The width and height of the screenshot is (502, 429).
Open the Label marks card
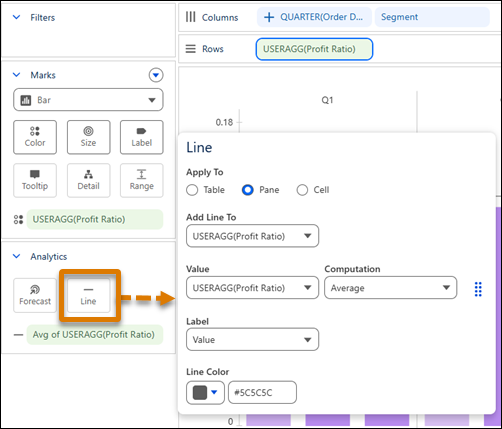tap(142, 137)
